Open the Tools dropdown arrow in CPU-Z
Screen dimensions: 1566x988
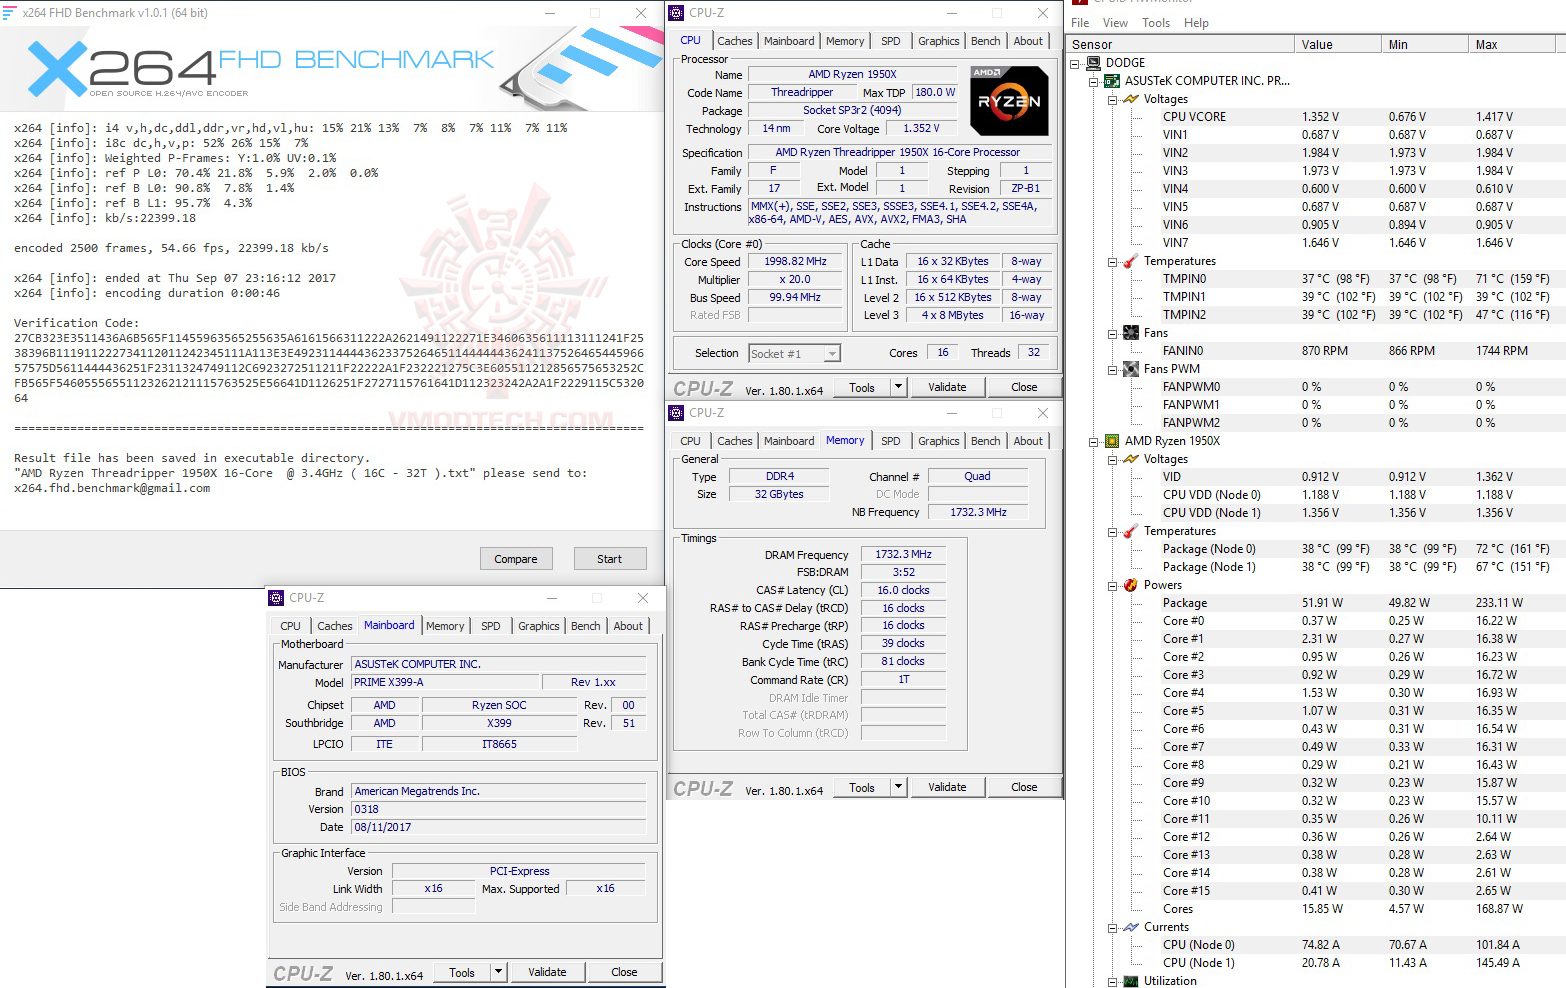897,386
